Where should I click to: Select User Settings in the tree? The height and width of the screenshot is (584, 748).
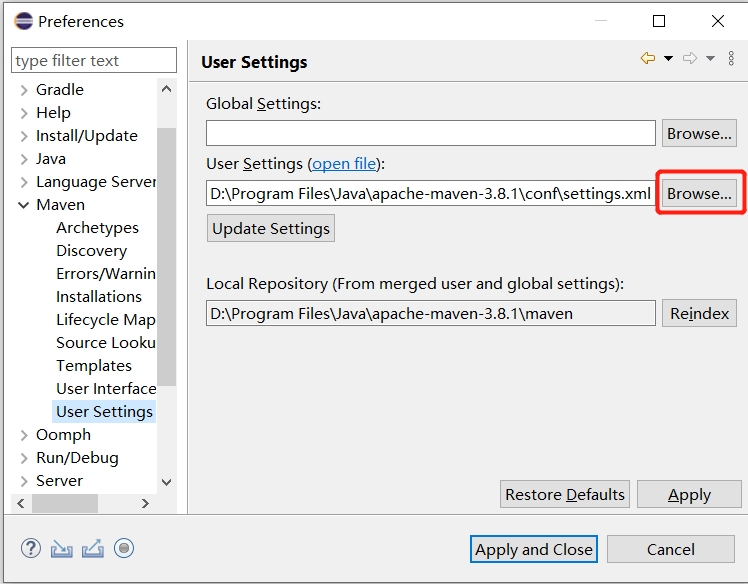(104, 412)
